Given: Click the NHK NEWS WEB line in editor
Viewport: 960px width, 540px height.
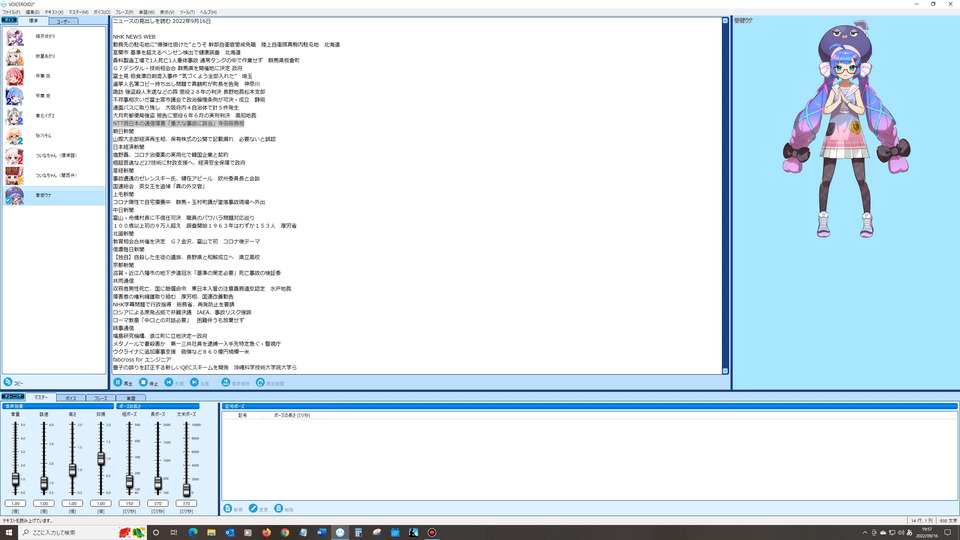Looking at the screenshot, I should point(134,37).
